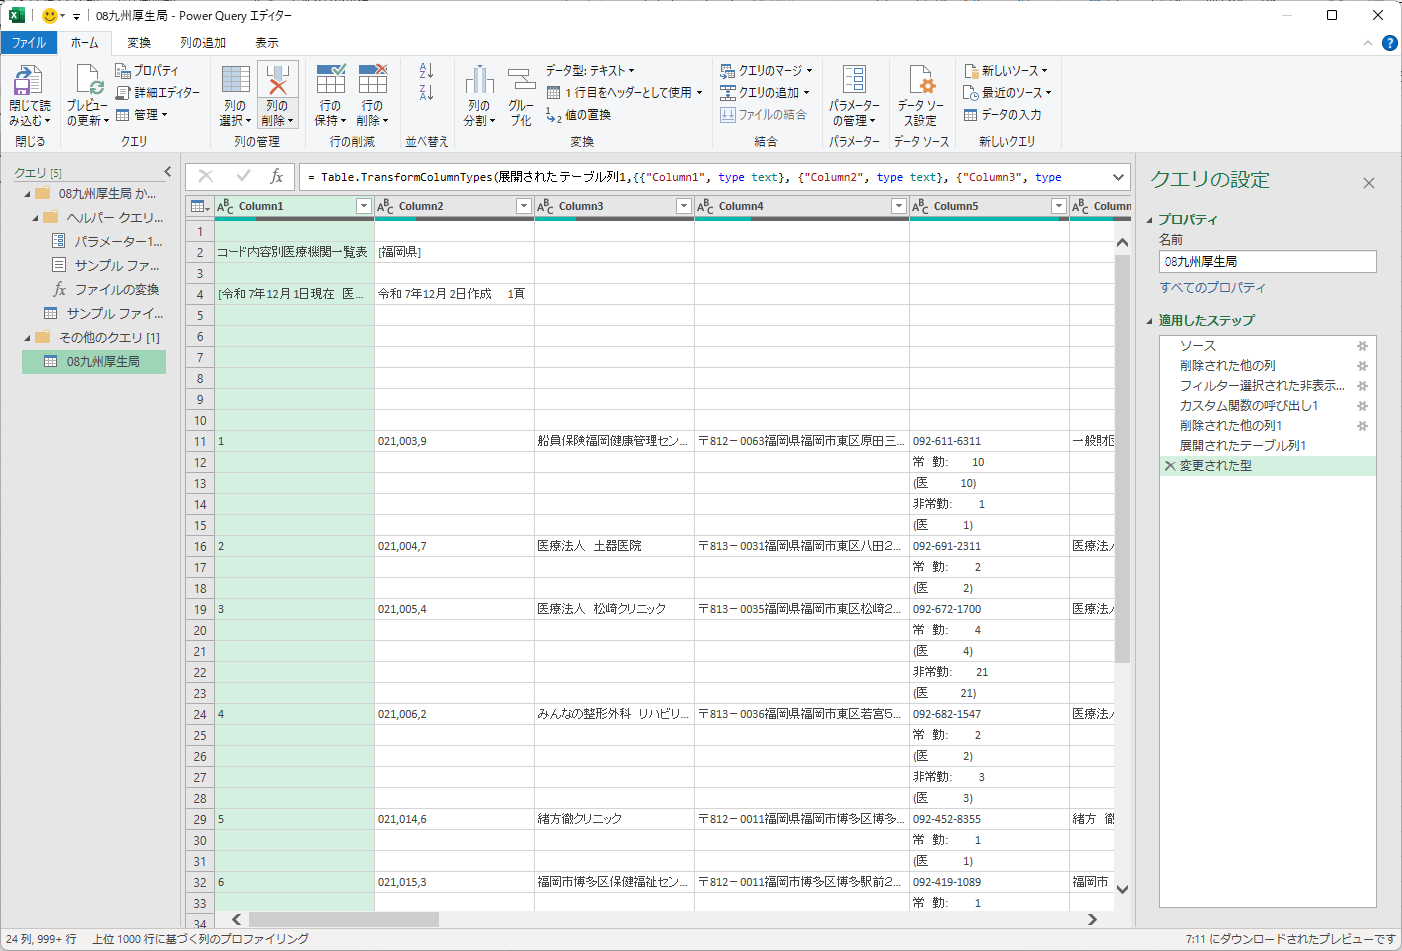This screenshot has width=1402, height=951.
Task: Click the Remove Columns icon
Action: (x=277, y=82)
